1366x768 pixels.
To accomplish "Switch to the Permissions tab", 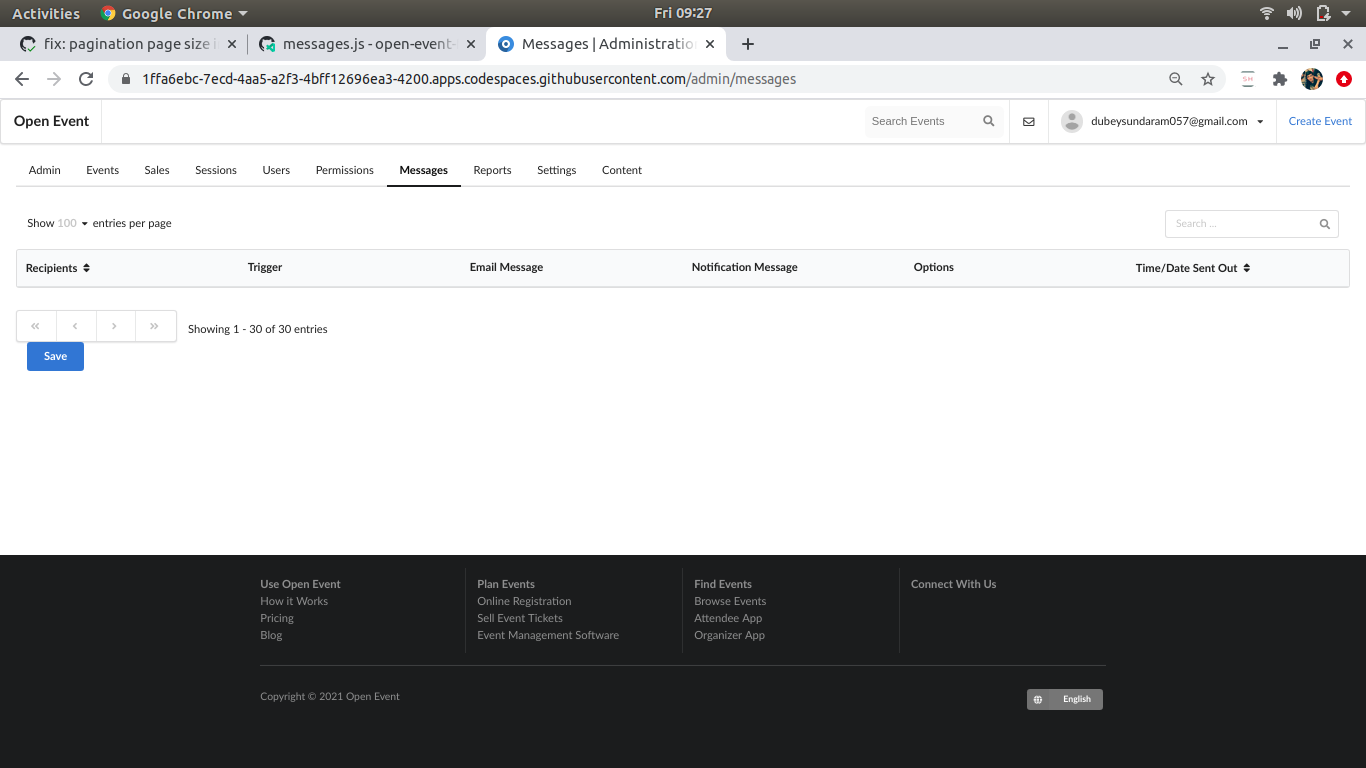I will [x=344, y=170].
